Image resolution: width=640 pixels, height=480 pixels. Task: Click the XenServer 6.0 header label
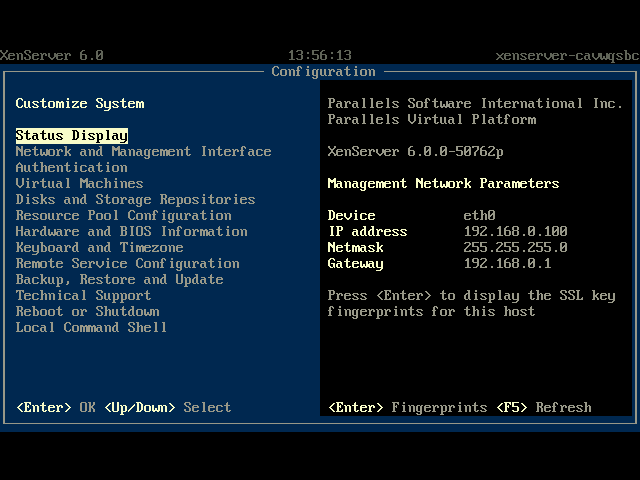coord(51,55)
